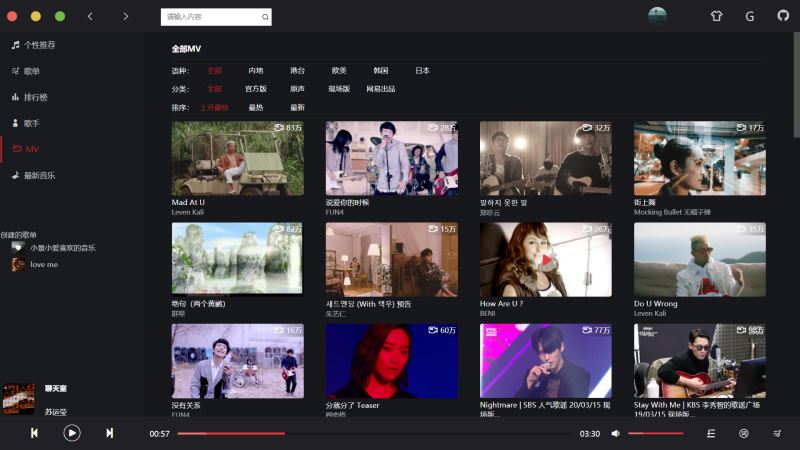800x450 pixels.
Task: Filter language by 欧美
Action: pyautogui.click(x=339, y=70)
